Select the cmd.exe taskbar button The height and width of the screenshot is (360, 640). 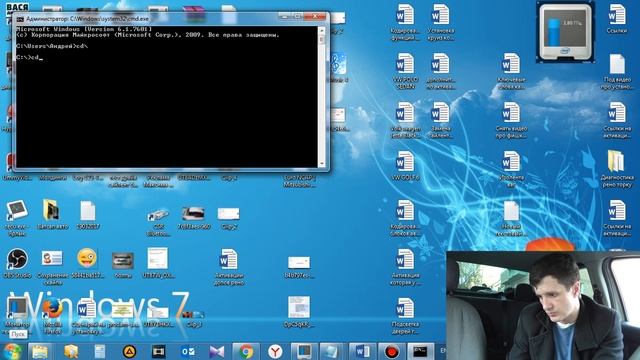[420, 351]
